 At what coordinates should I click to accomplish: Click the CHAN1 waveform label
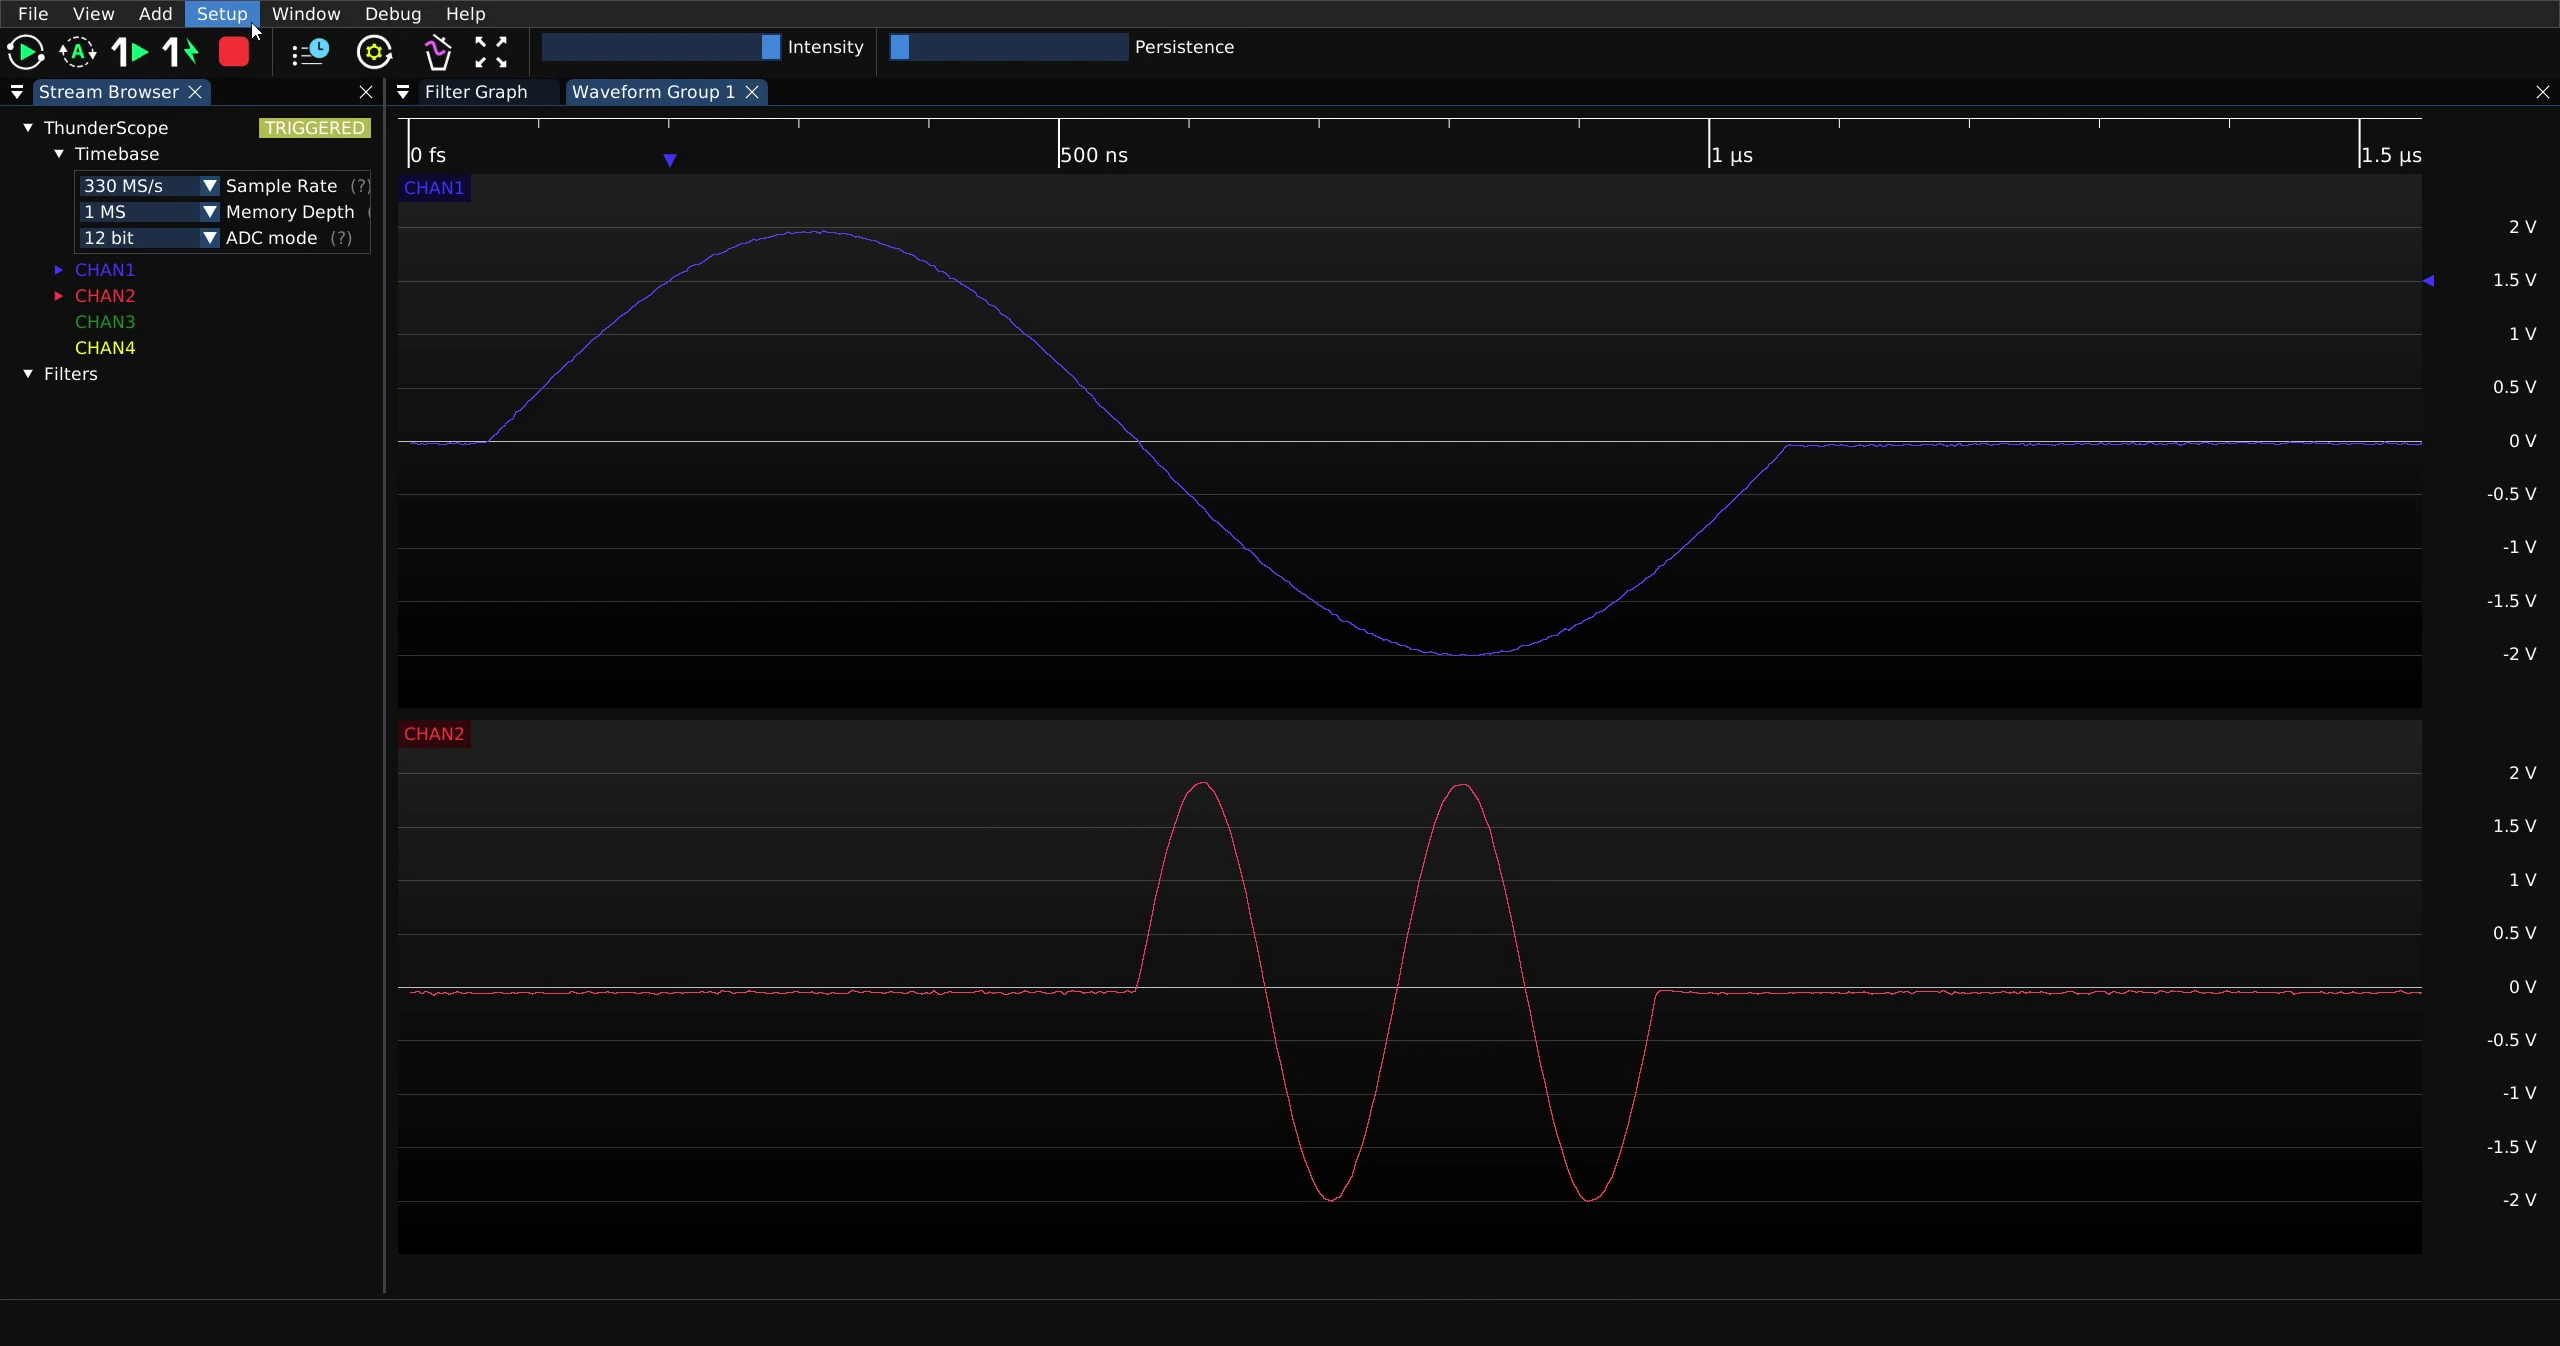coord(434,188)
